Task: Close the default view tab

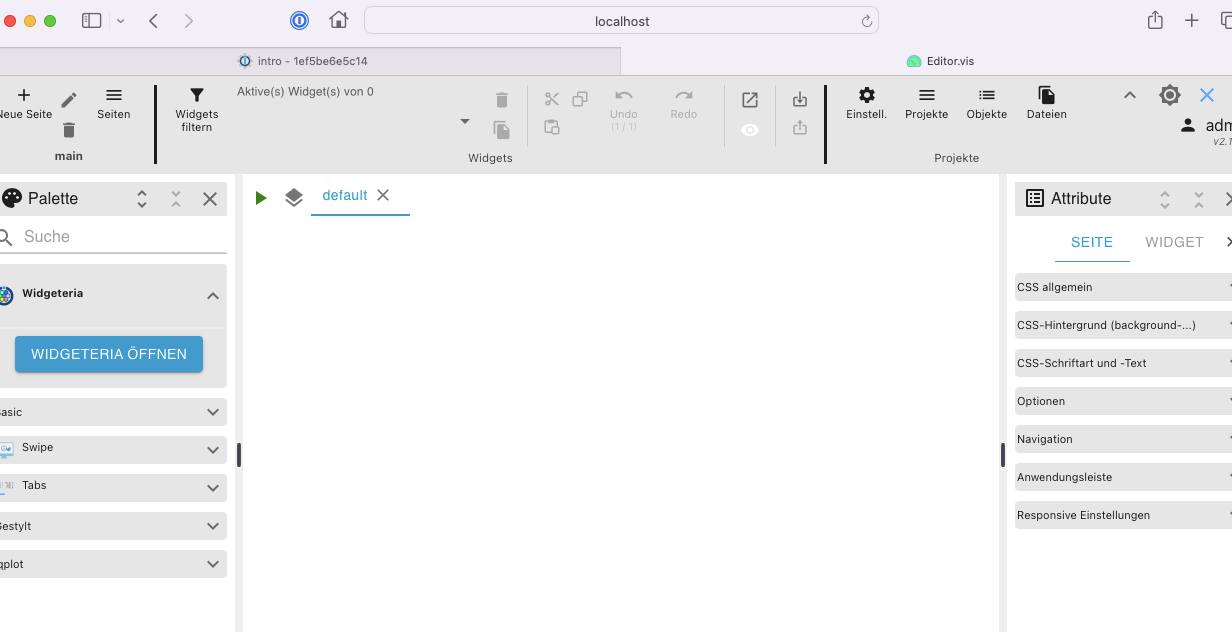Action: pyautogui.click(x=383, y=195)
